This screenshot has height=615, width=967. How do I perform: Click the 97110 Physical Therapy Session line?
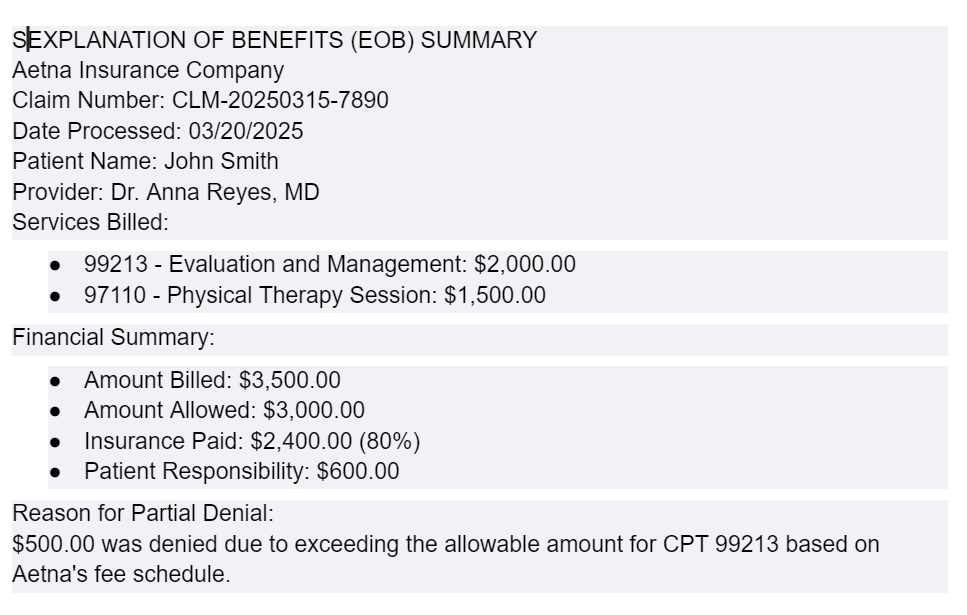tap(315, 295)
